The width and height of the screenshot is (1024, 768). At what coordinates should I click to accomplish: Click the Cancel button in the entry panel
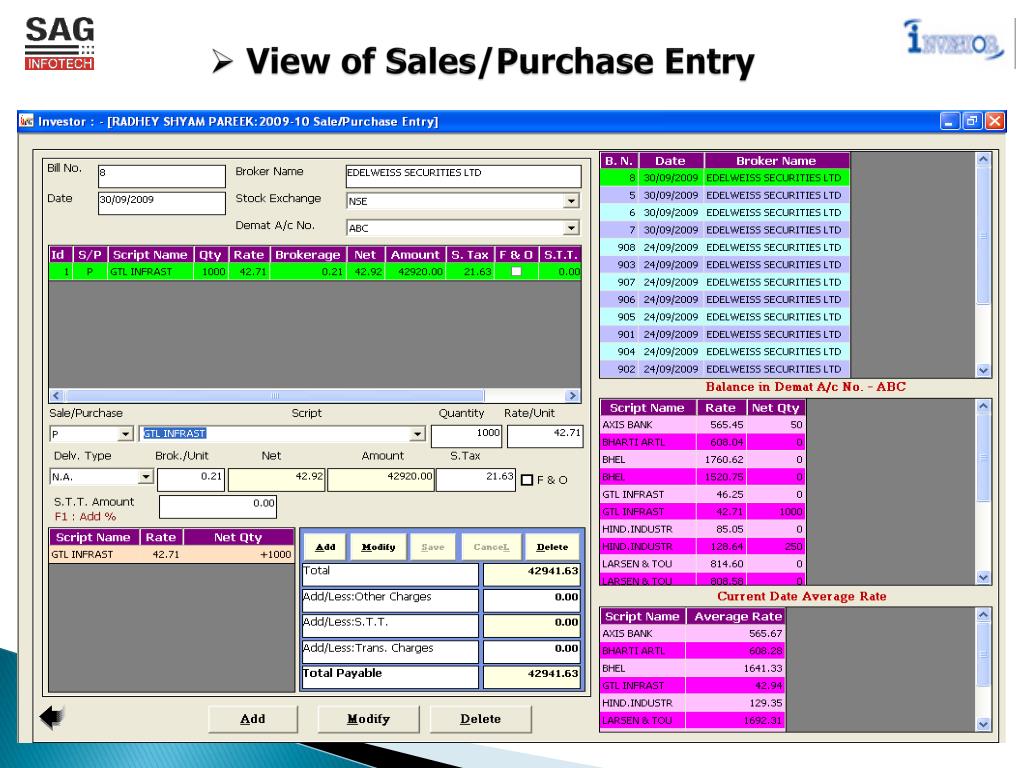coord(491,547)
